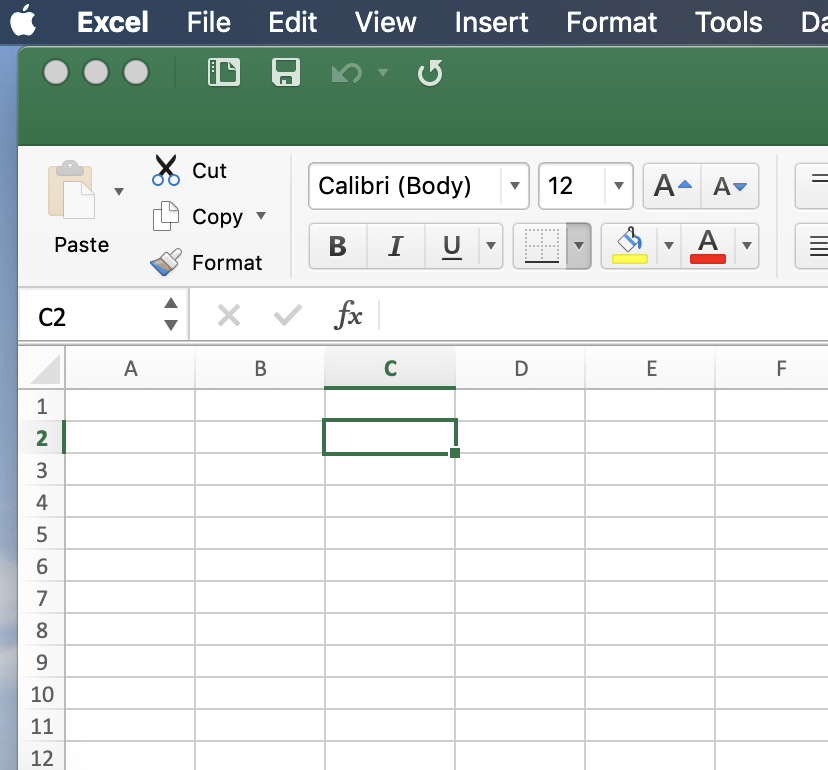
Task: Click the red close window button
Action: click(56, 72)
